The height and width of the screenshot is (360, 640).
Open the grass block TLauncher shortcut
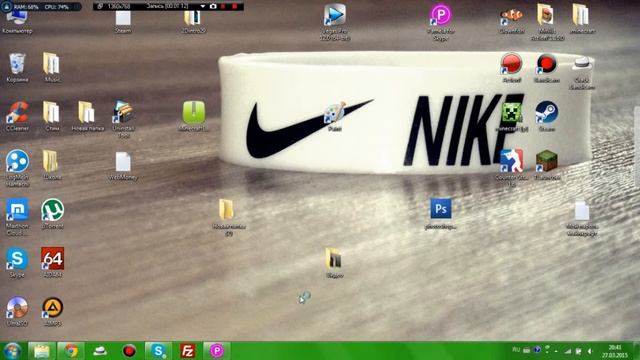pos(547,165)
